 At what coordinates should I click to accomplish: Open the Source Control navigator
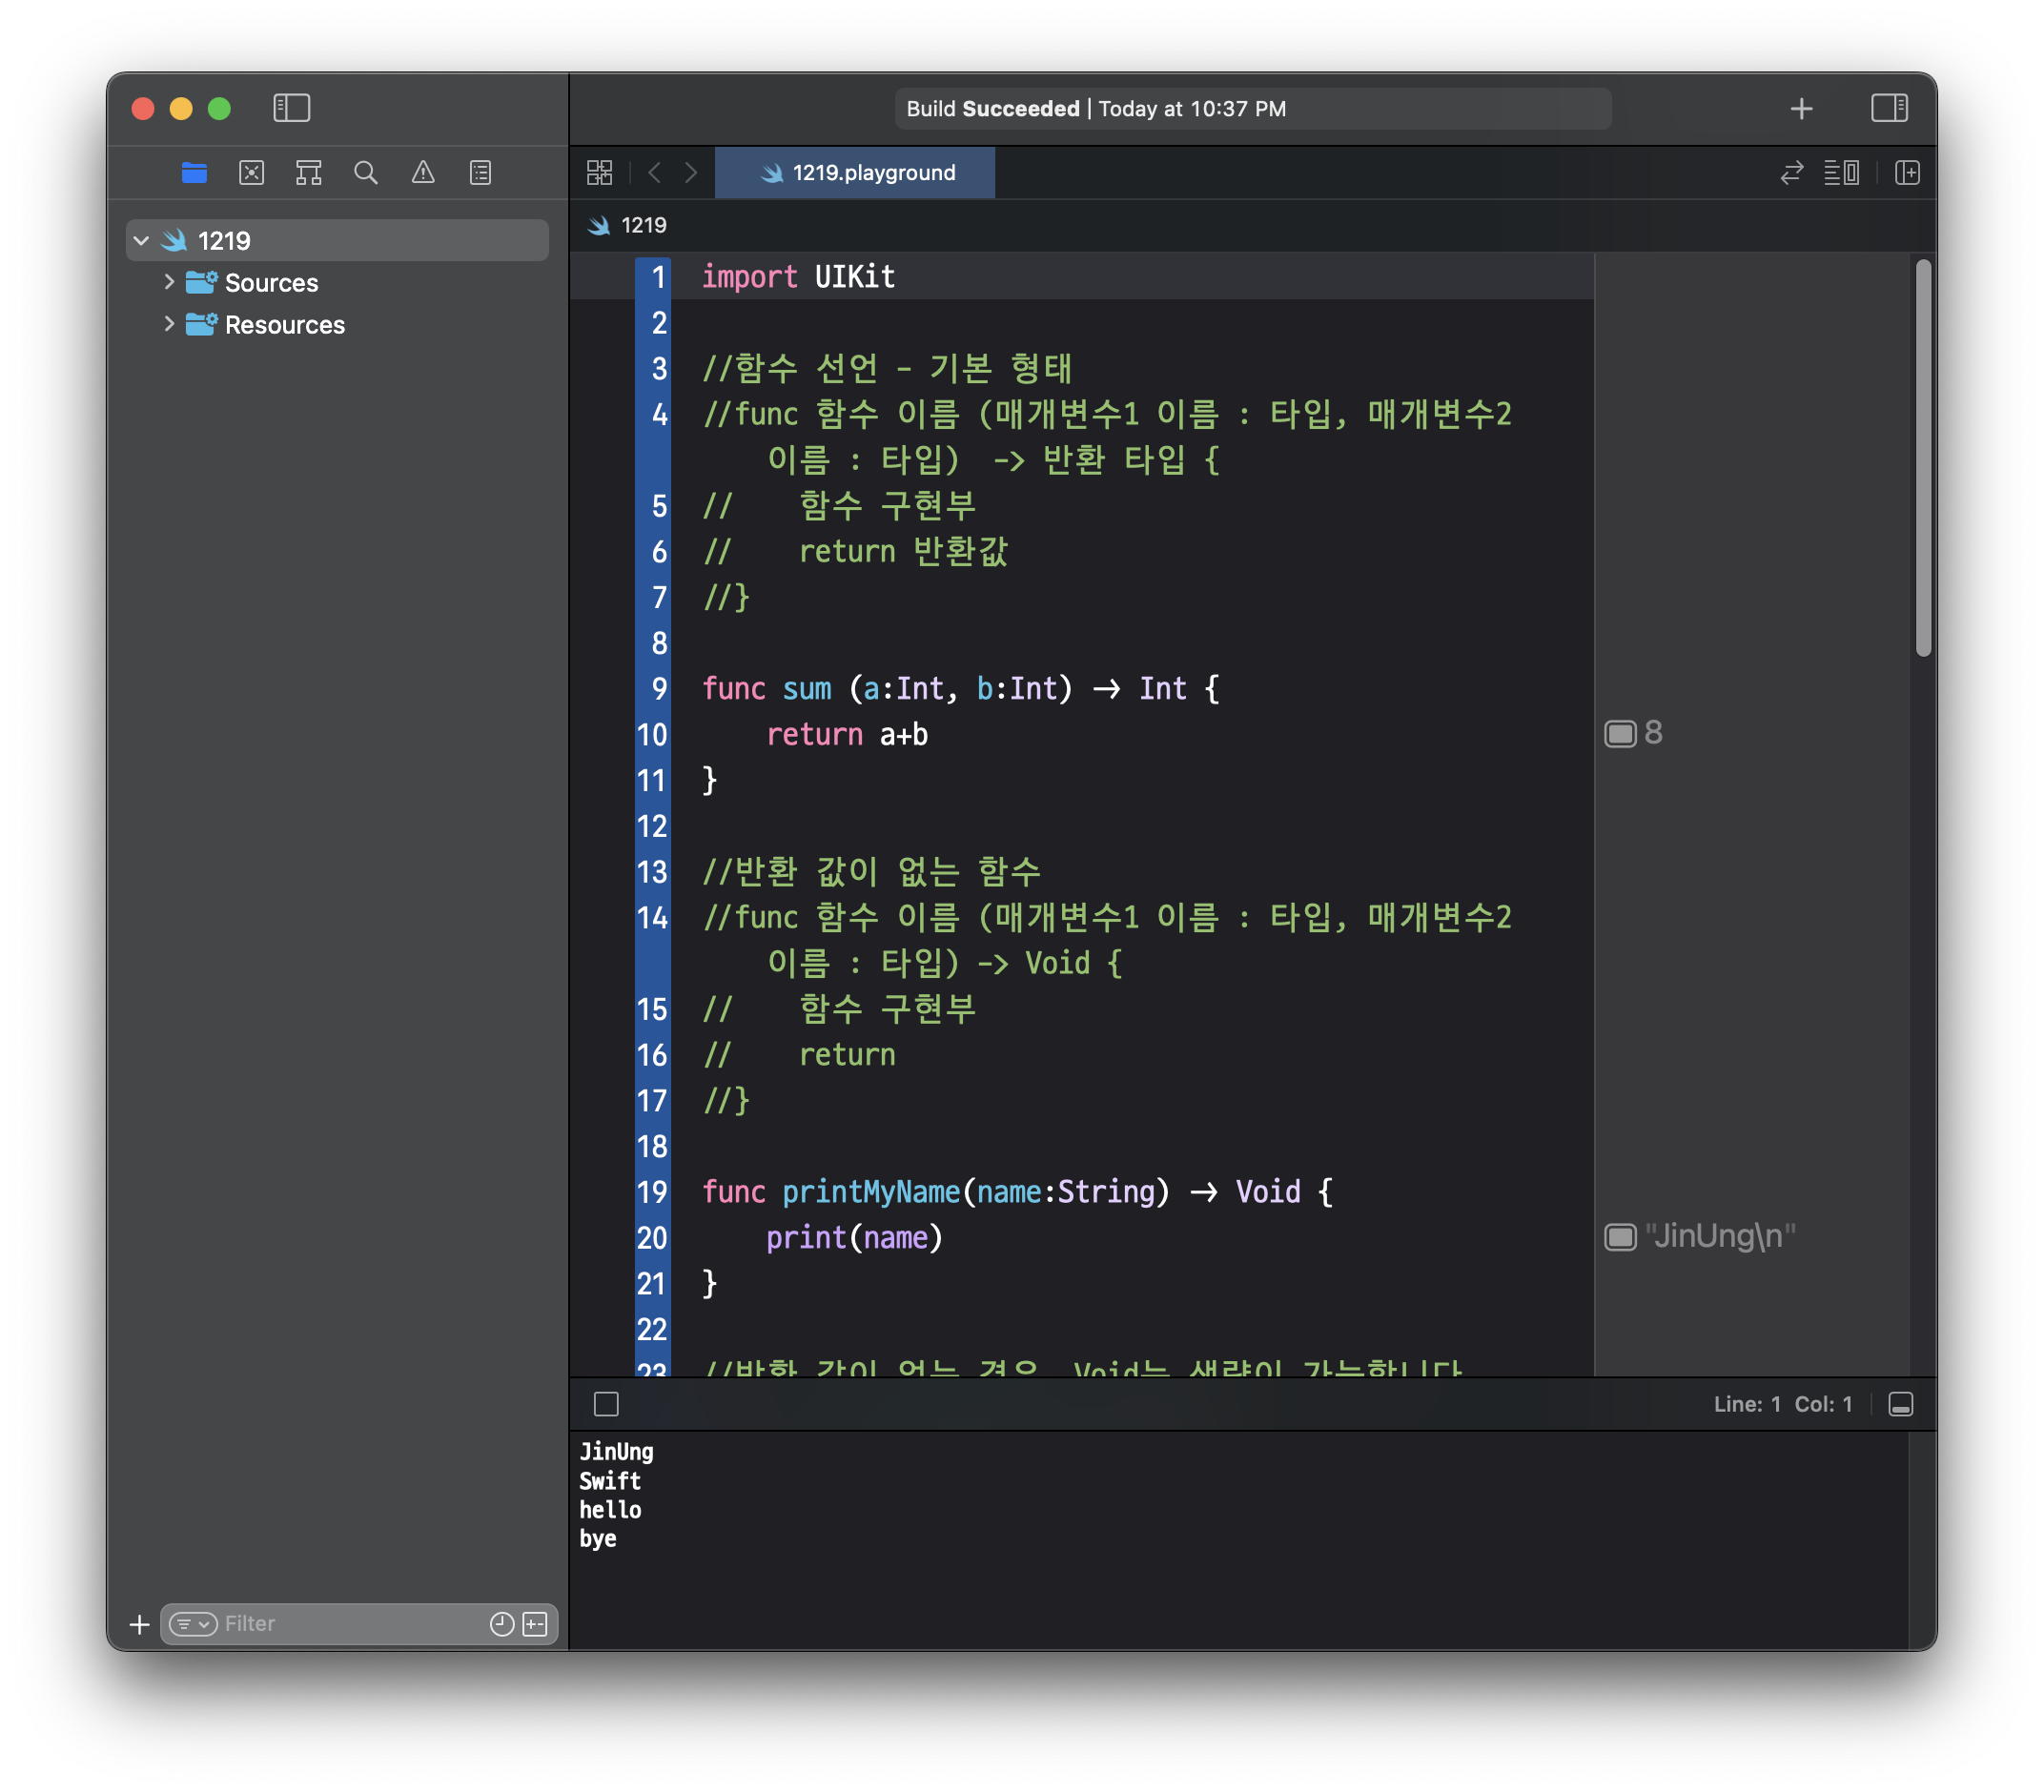coord(251,173)
